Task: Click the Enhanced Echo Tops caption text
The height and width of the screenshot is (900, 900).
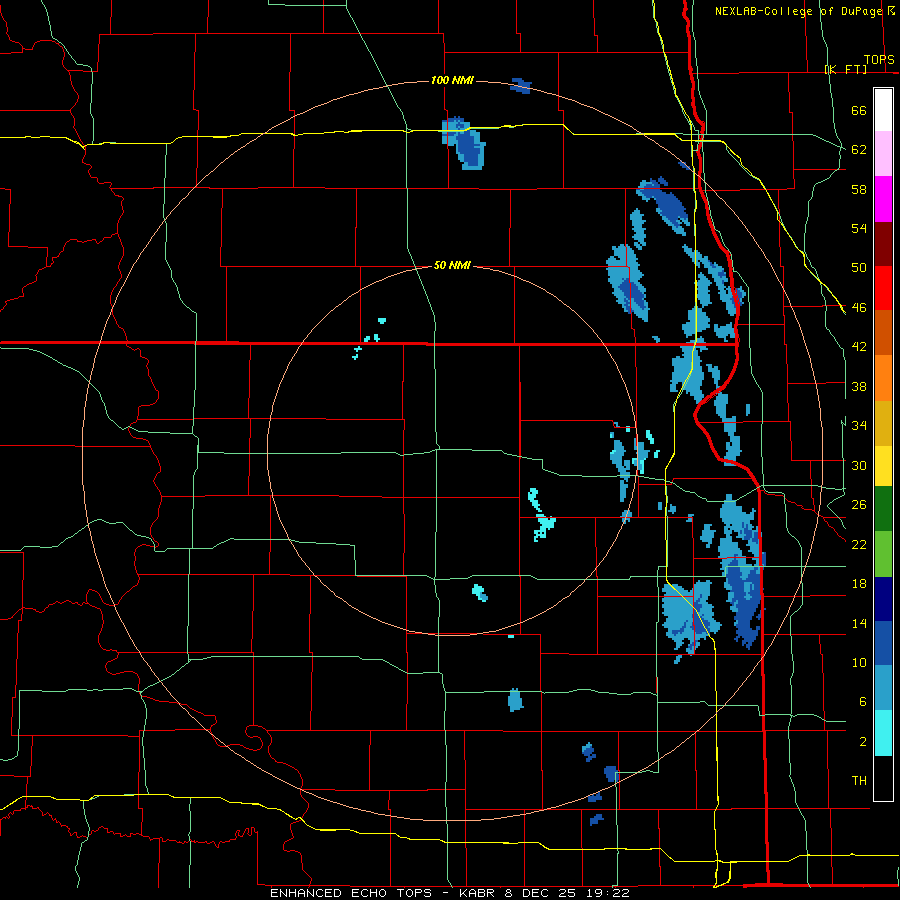Action: pos(450,893)
